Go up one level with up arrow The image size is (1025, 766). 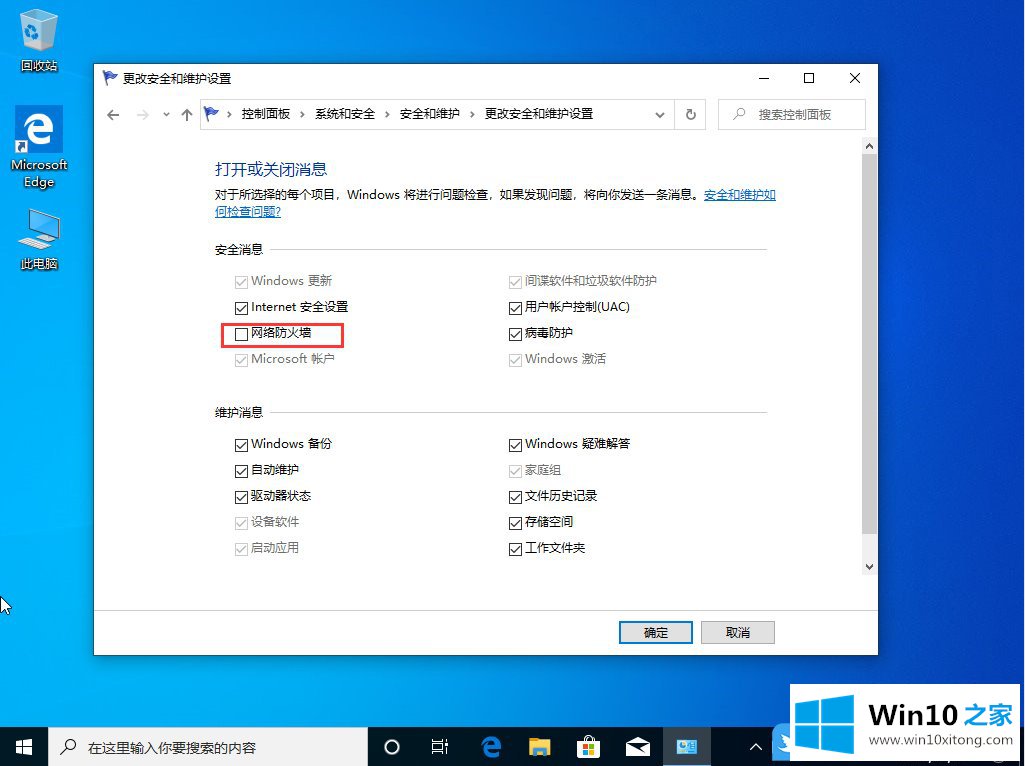(187, 115)
